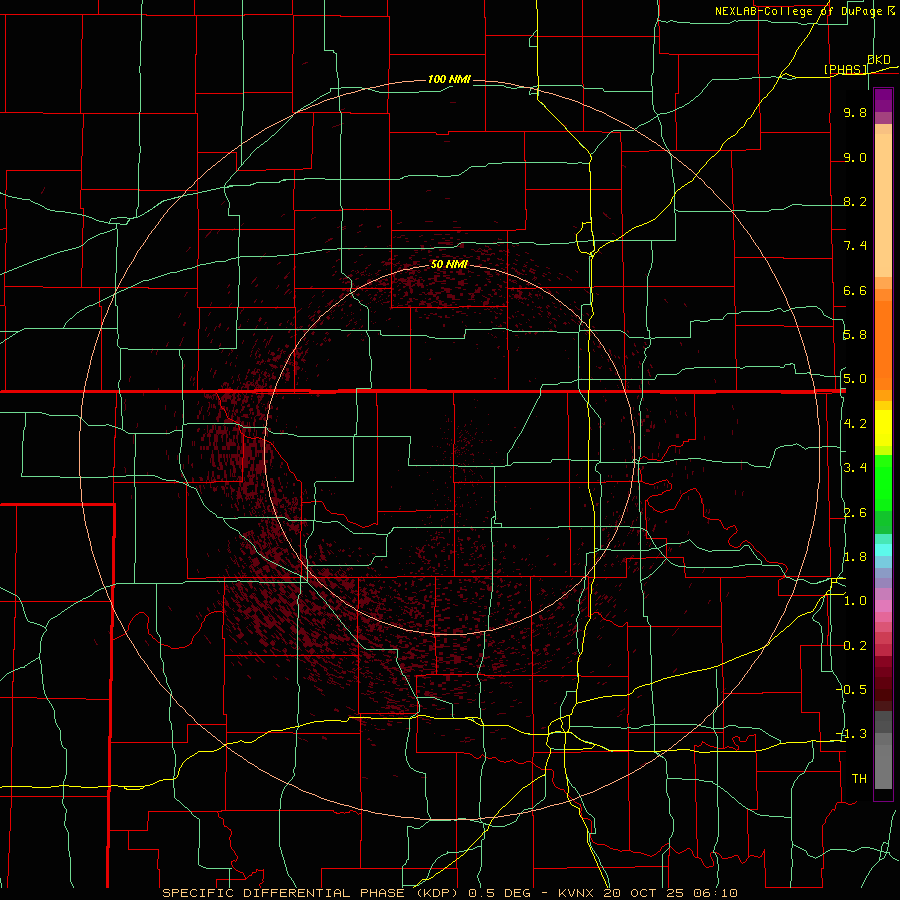Select the 0.2 value on the color scale
The image size is (900, 900).
[855, 646]
